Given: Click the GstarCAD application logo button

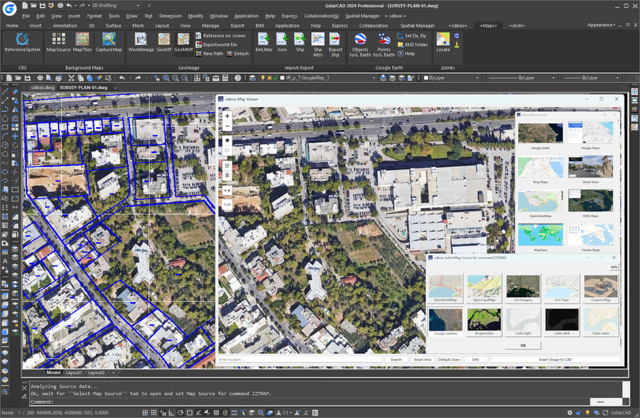Looking at the screenshot, I should [x=9, y=9].
